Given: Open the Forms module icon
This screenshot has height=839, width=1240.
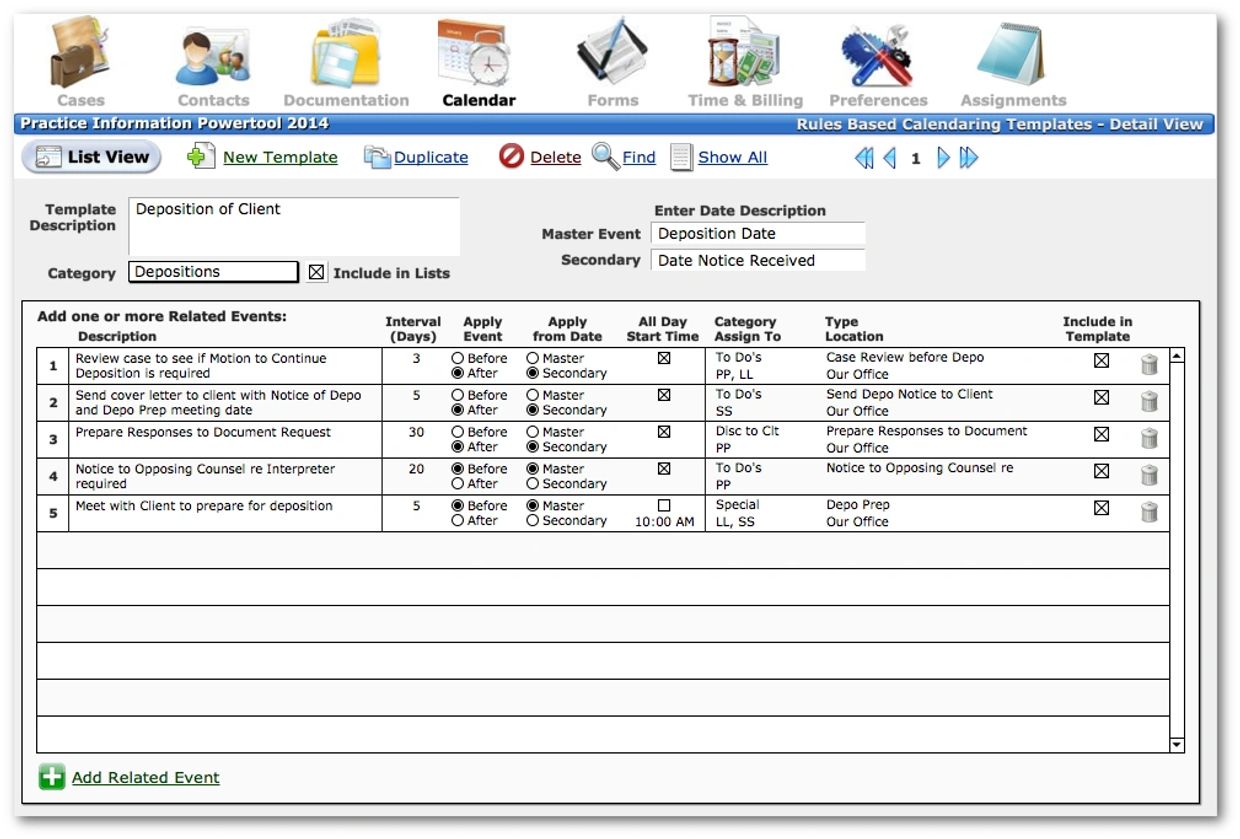Looking at the screenshot, I should [612, 55].
